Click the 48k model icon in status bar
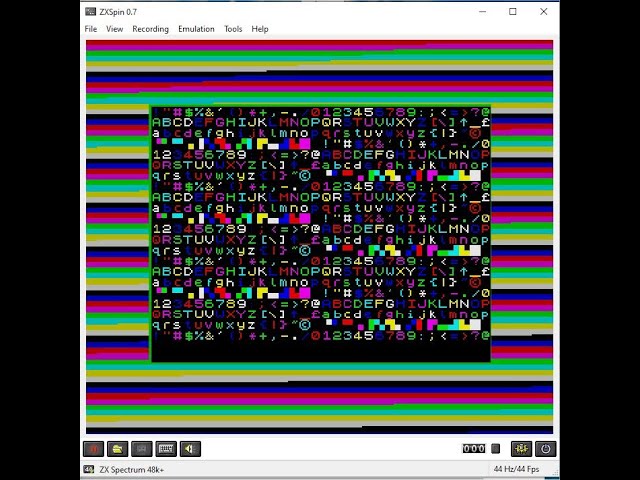Image resolution: width=640 pixels, height=480 pixels. (x=89, y=469)
